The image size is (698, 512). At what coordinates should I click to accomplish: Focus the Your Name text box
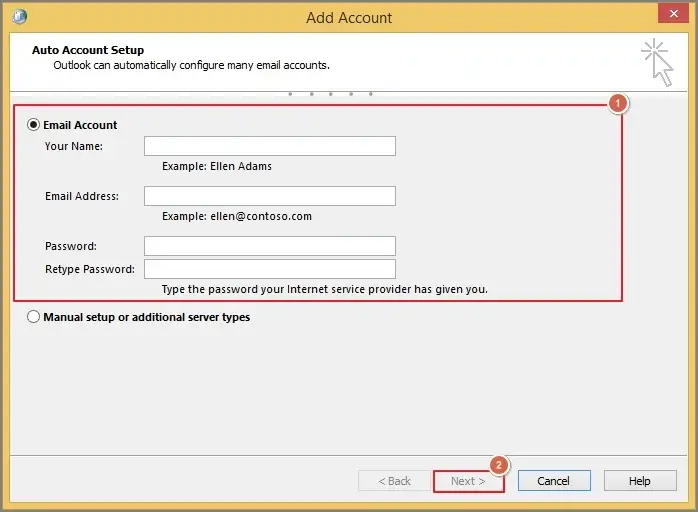270,147
